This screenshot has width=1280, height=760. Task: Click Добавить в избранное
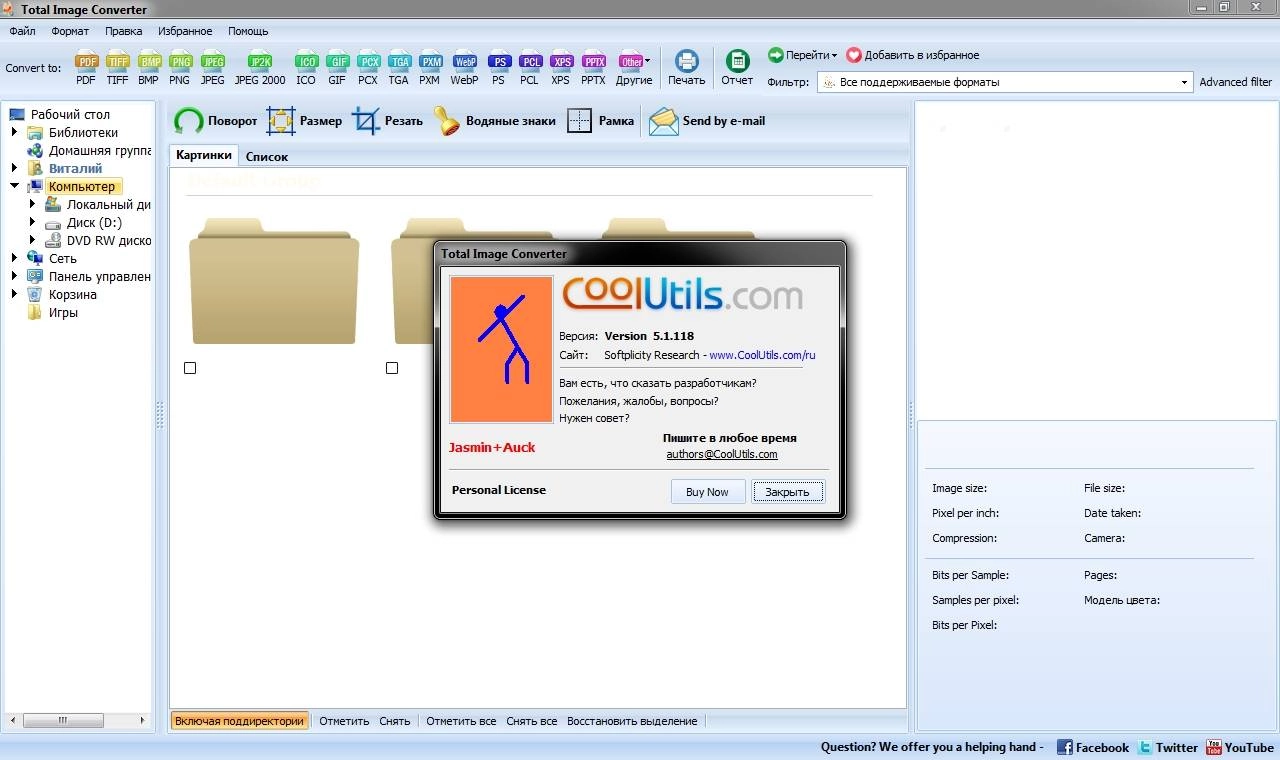point(913,55)
